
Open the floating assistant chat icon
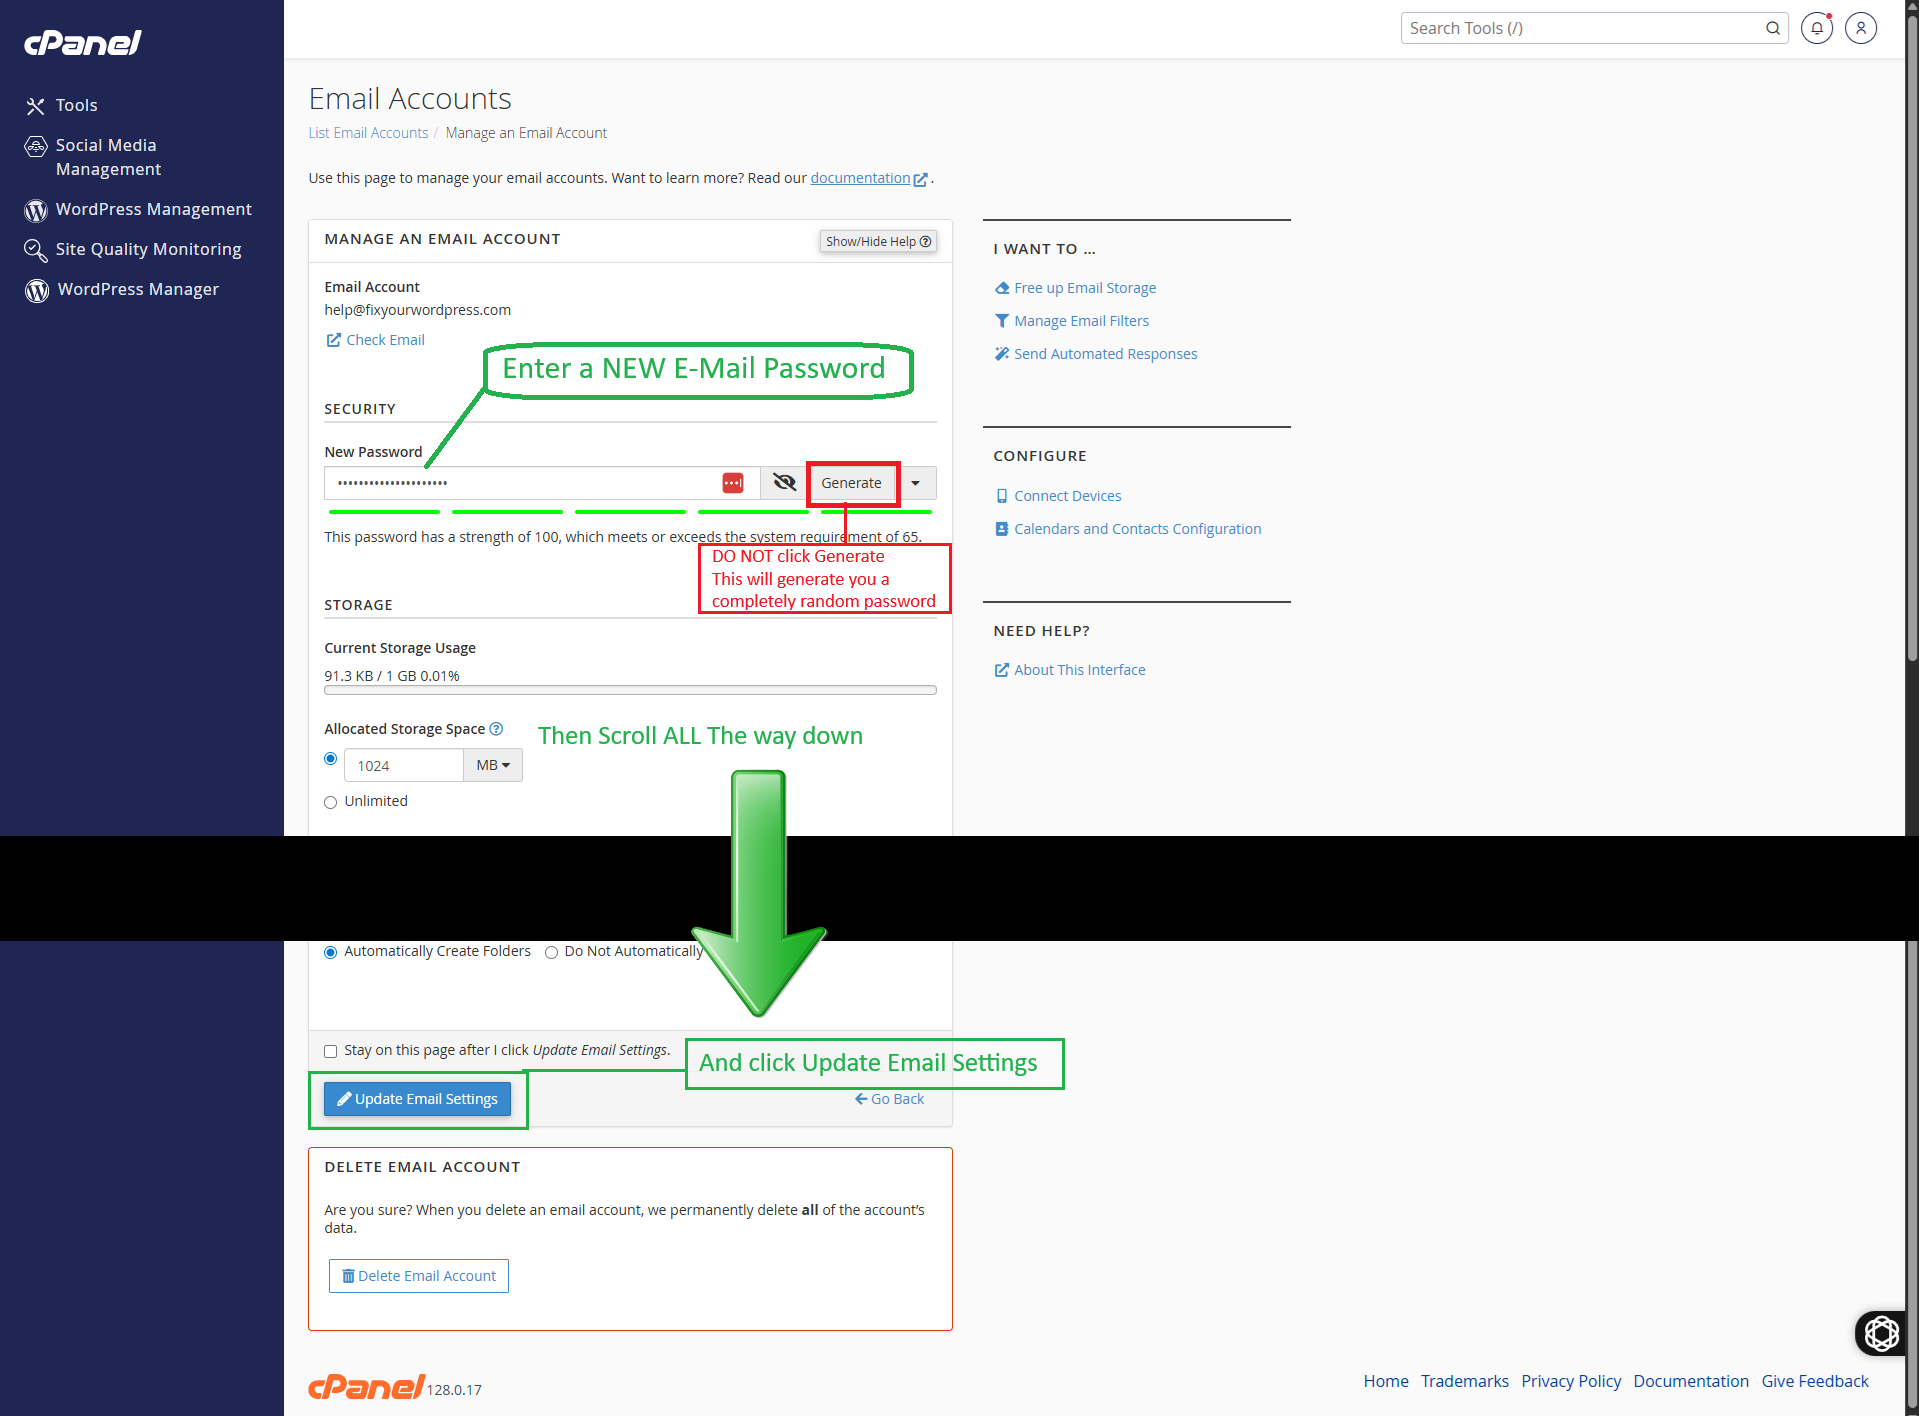pos(1881,1333)
